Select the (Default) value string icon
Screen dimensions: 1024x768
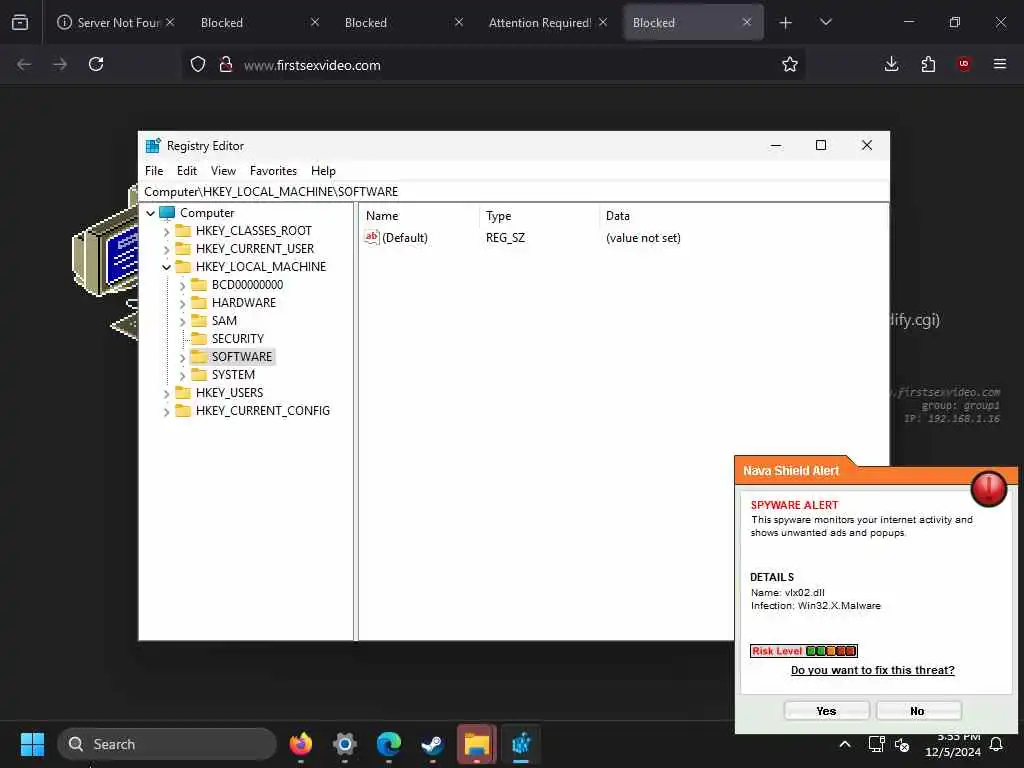372,238
